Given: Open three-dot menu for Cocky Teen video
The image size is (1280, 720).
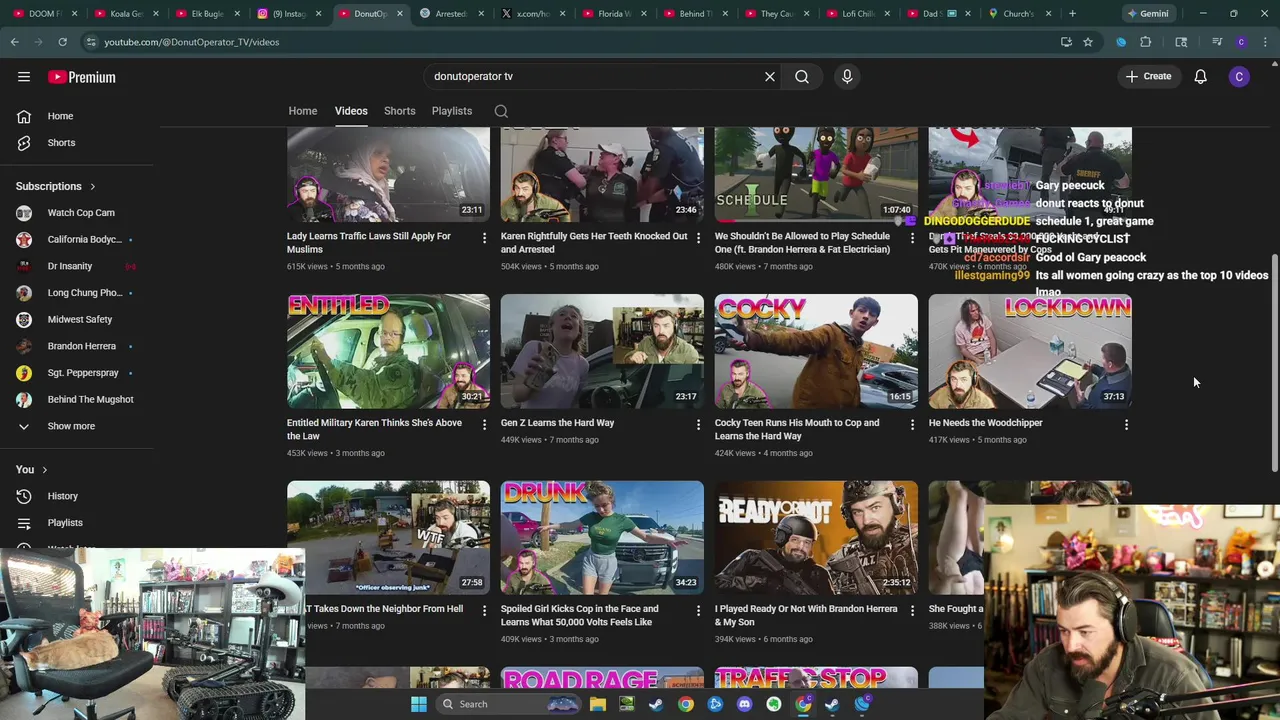Looking at the screenshot, I should coord(912,424).
